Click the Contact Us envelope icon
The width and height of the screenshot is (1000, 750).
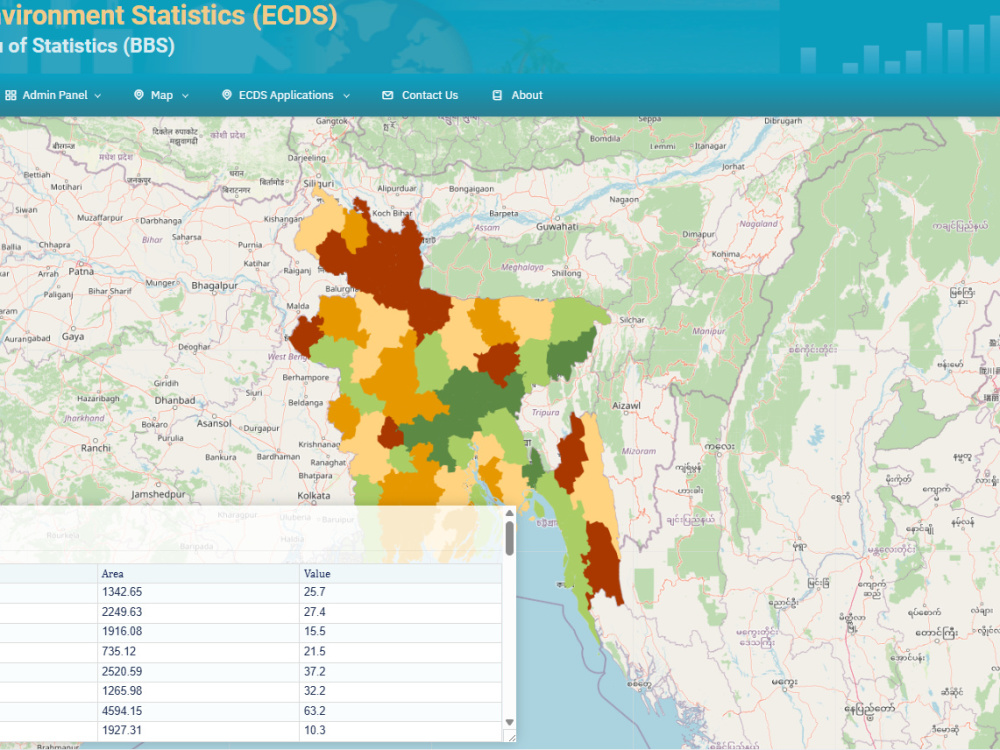click(x=388, y=95)
